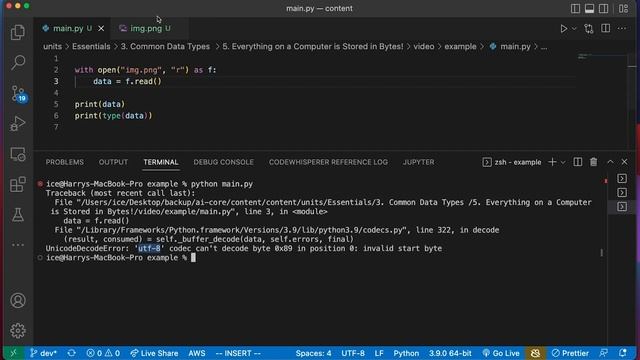Open the Debug Console tab
This screenshot has width=640, height=360.
pyautogui.click(x=223, y=162)
